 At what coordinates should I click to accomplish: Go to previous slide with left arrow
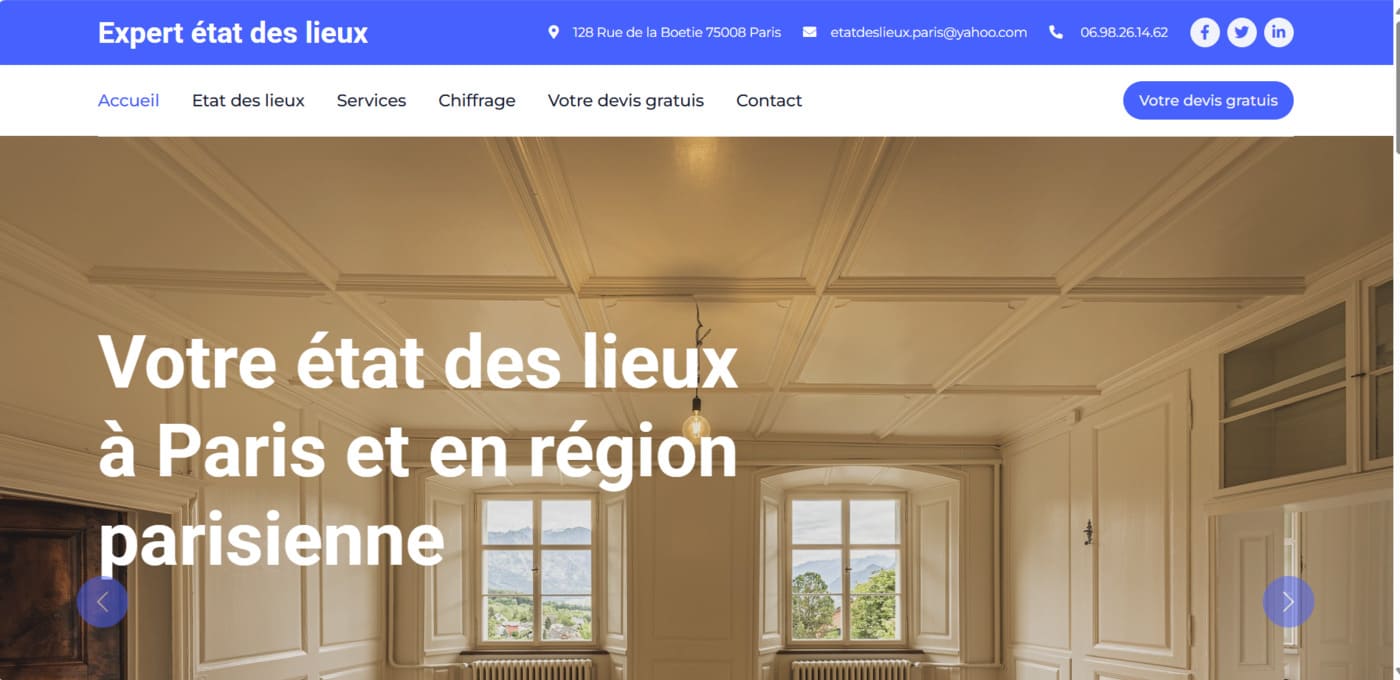[x=102, y=601]
